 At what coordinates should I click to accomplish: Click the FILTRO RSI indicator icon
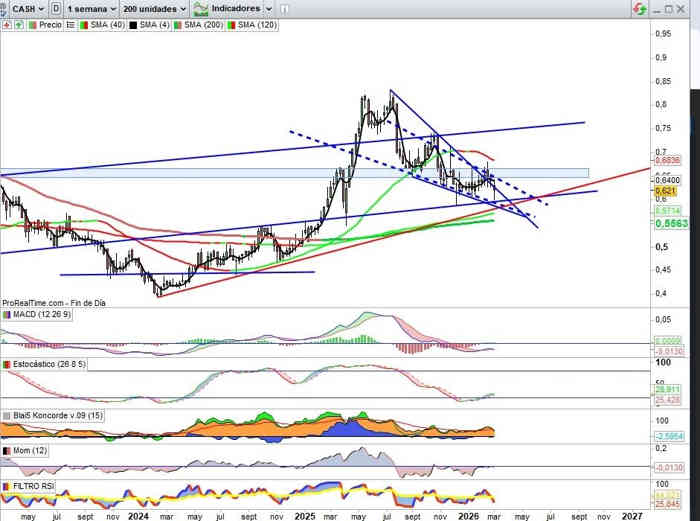(x=7, y=486)
